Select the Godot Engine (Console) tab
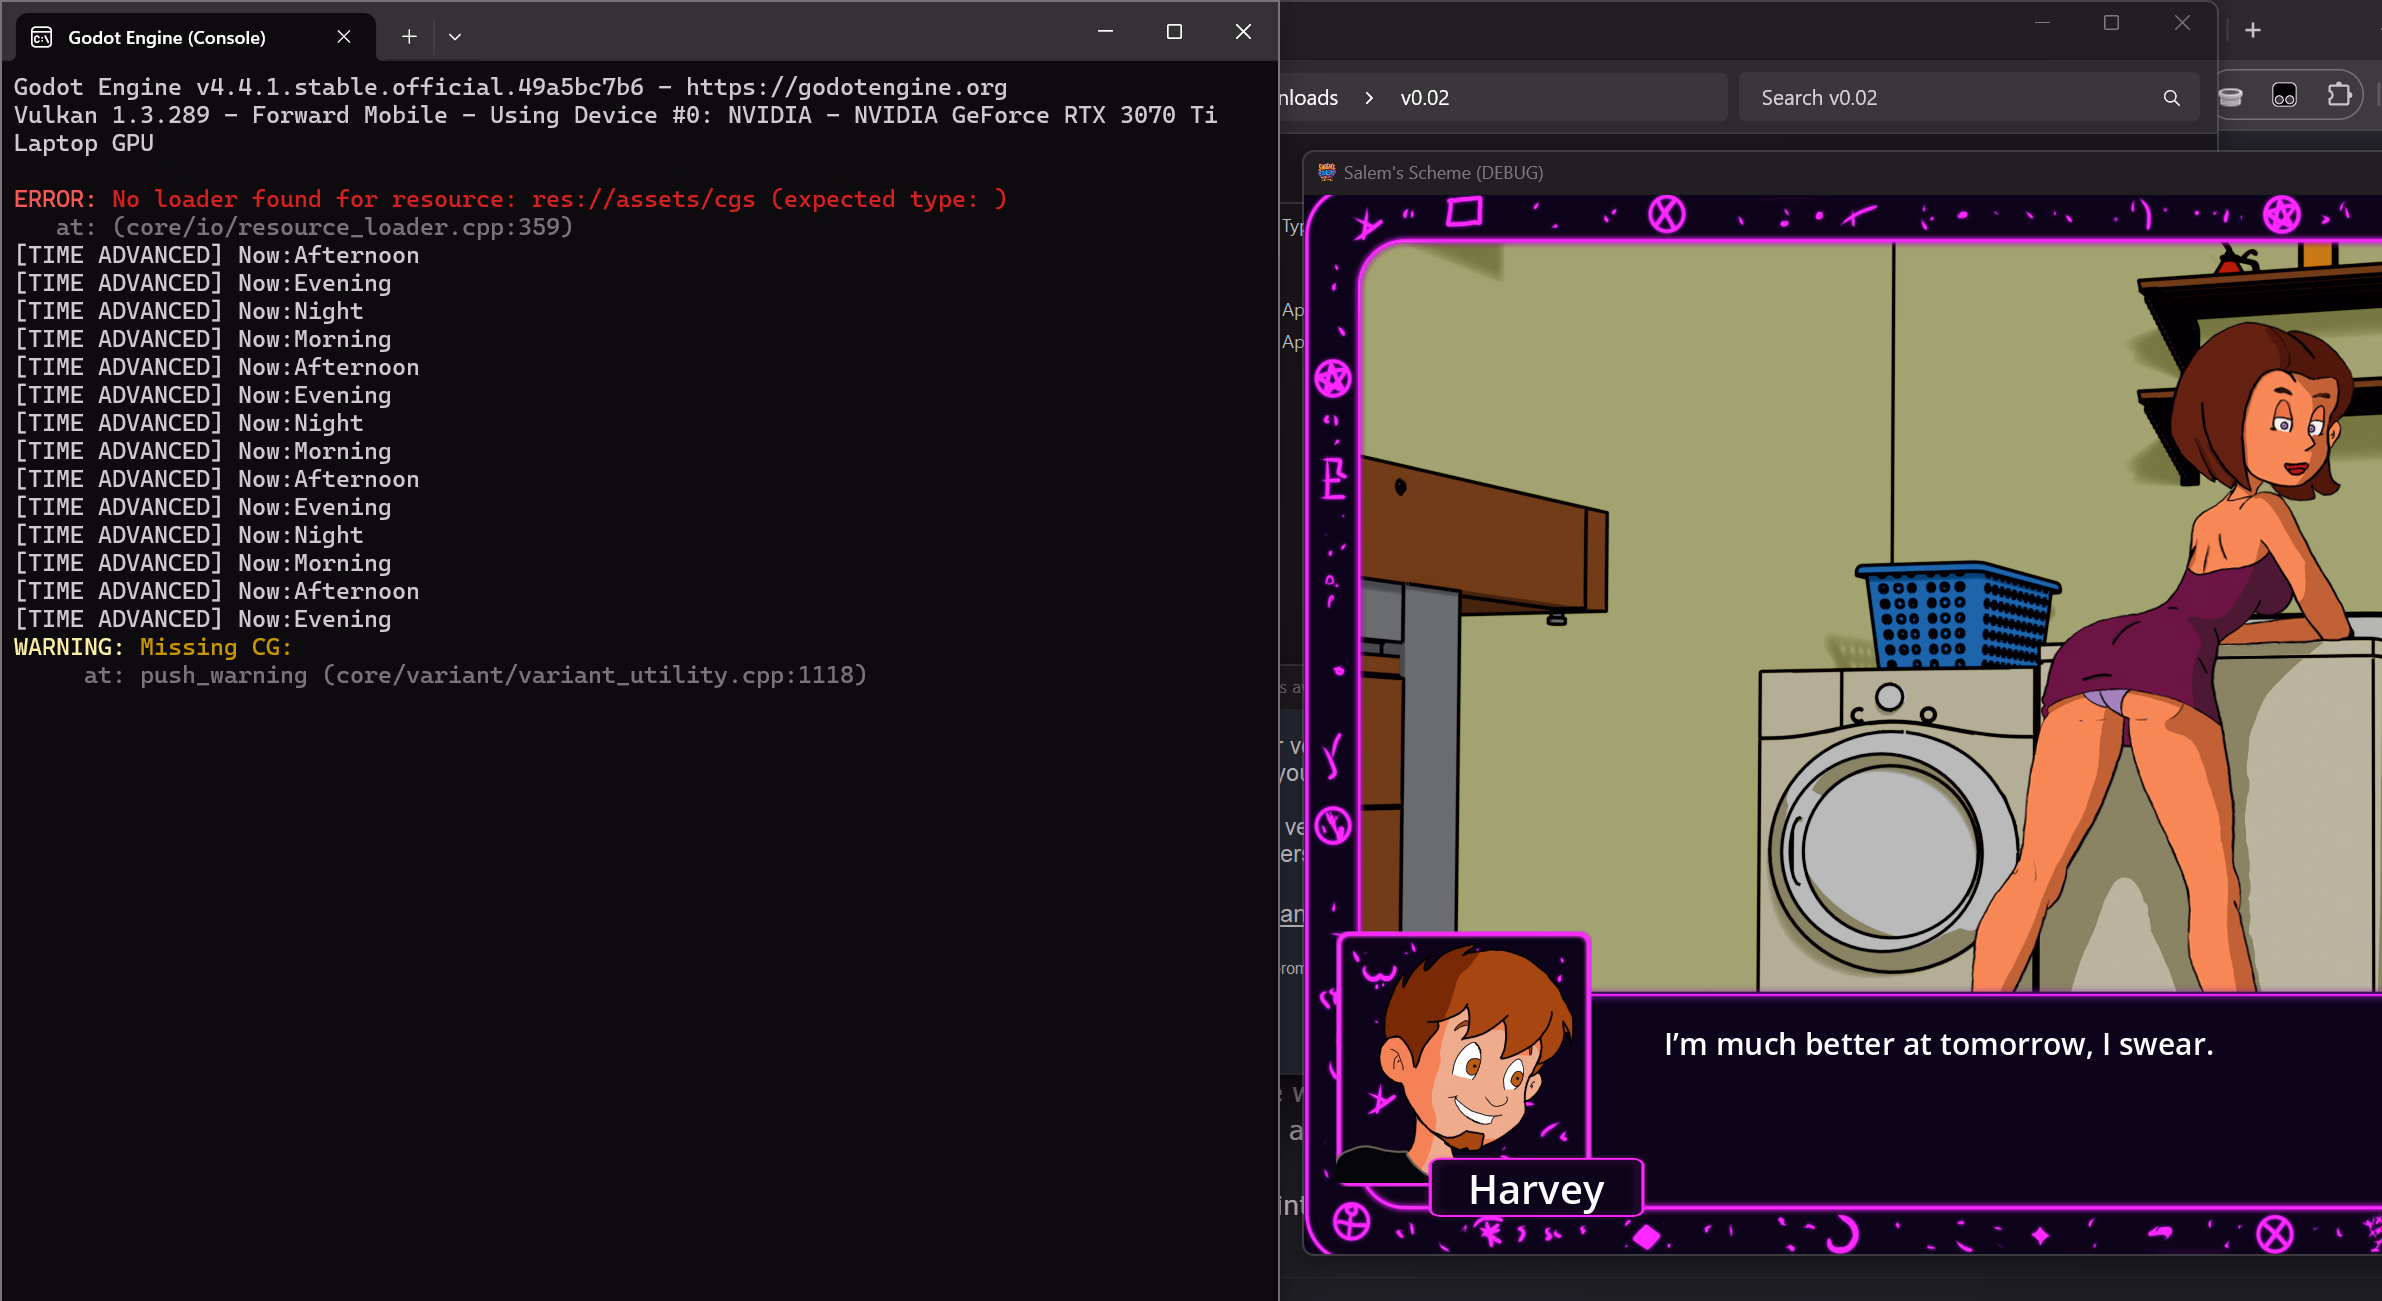This screenshot has width=2382, height=1301. click(196, 37)
